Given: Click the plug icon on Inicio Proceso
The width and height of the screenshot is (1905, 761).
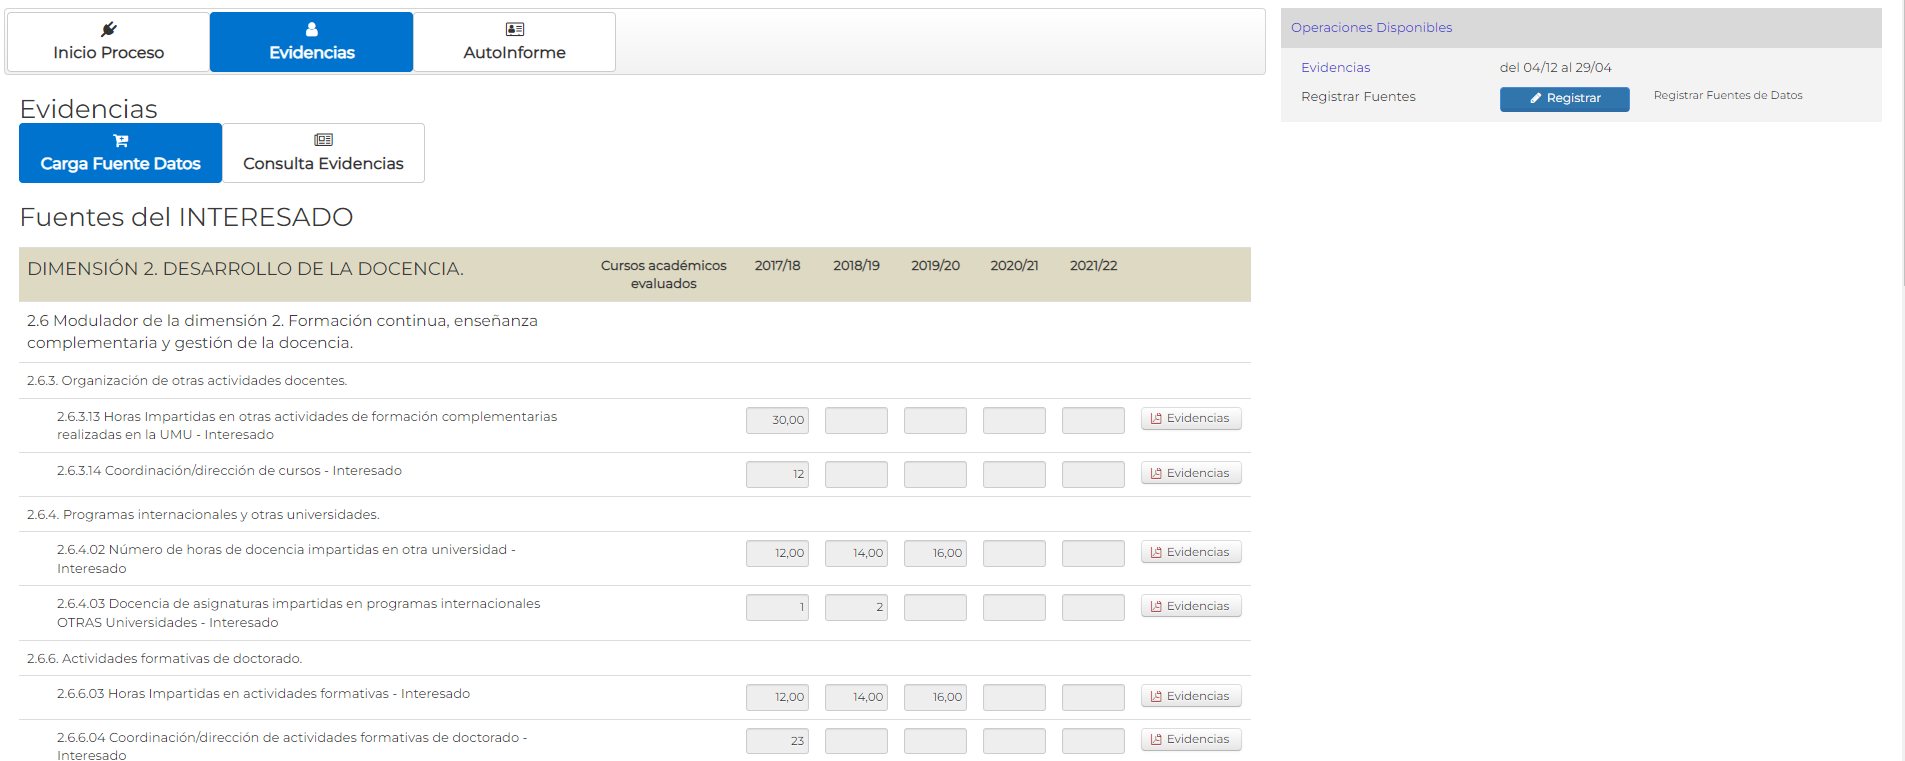Looking at the screenshot, I should point(109,29).
